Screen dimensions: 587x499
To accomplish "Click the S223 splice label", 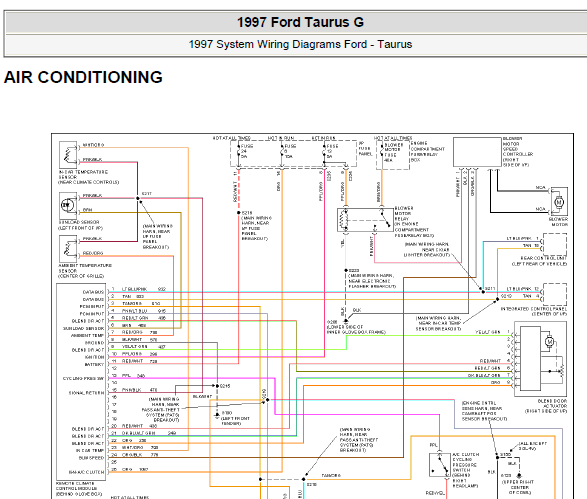I will [354, 270].
